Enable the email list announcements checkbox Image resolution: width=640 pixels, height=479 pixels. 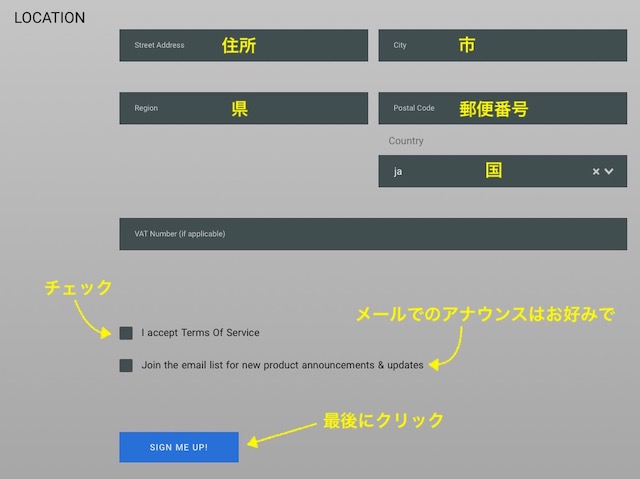click(126, 365)
